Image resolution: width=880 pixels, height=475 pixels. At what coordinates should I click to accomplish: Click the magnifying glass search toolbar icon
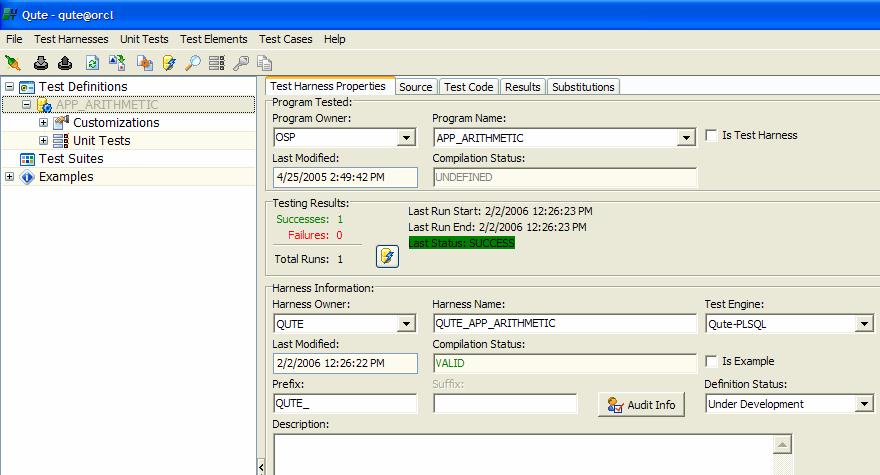click(193, 63)
